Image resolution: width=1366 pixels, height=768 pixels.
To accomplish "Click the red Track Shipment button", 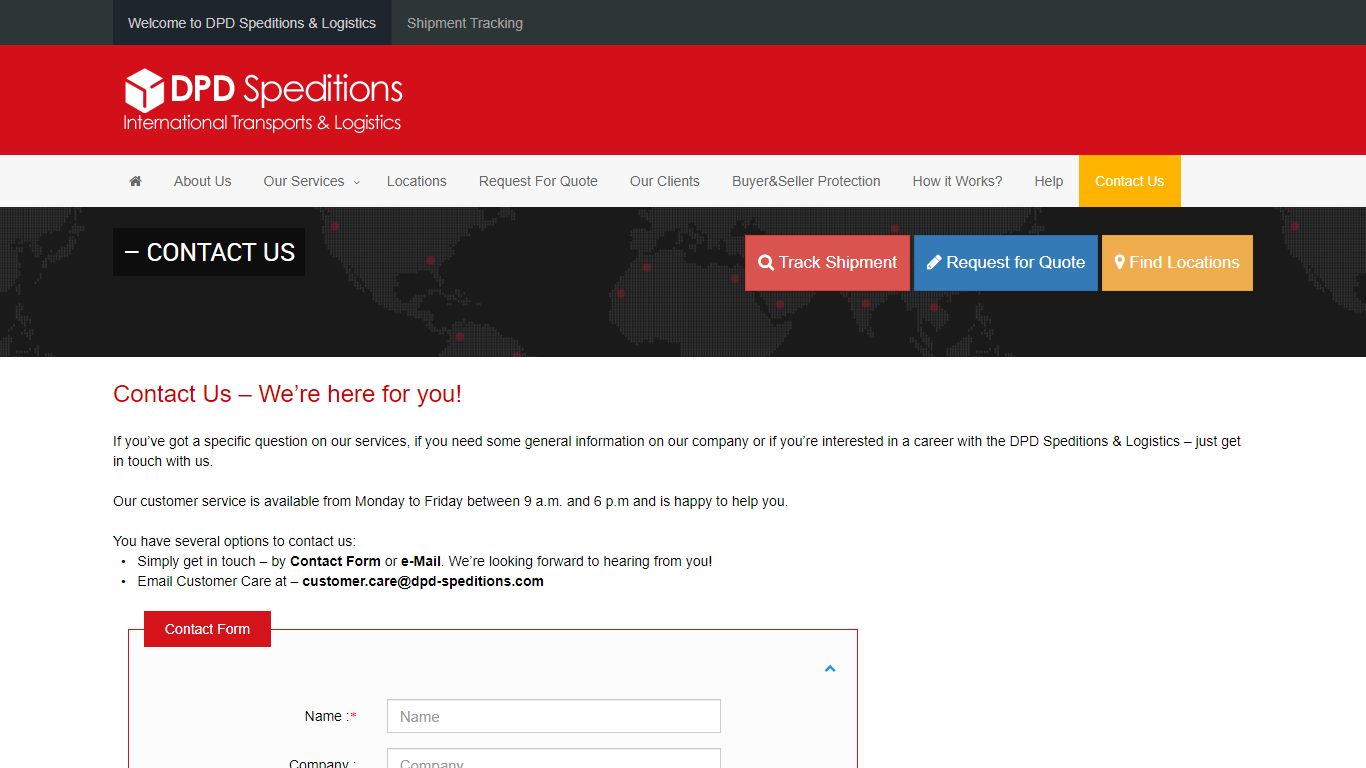I will tap(827, 263).
